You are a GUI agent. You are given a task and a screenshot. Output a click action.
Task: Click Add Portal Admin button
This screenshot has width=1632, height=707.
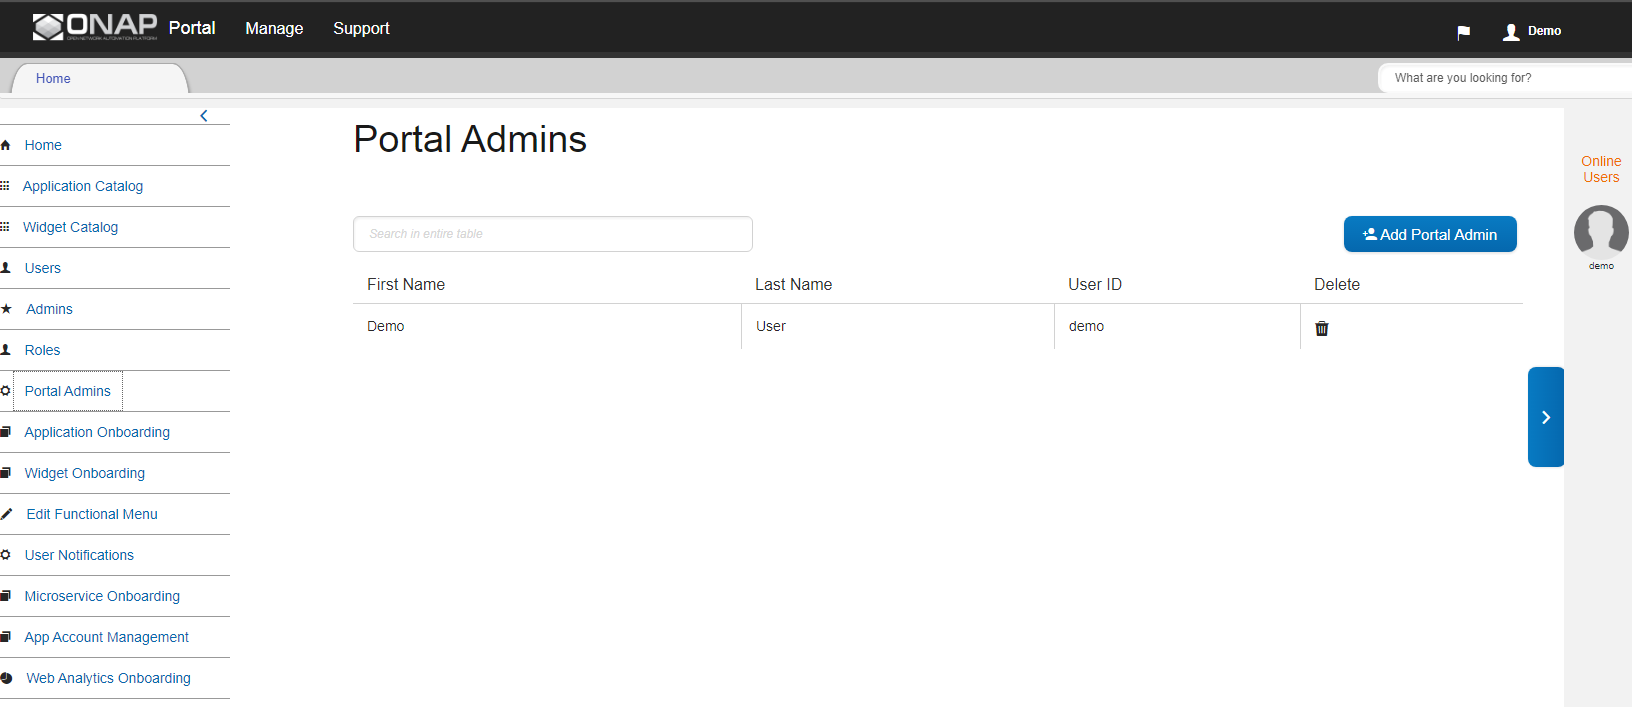click(1430, 234)
